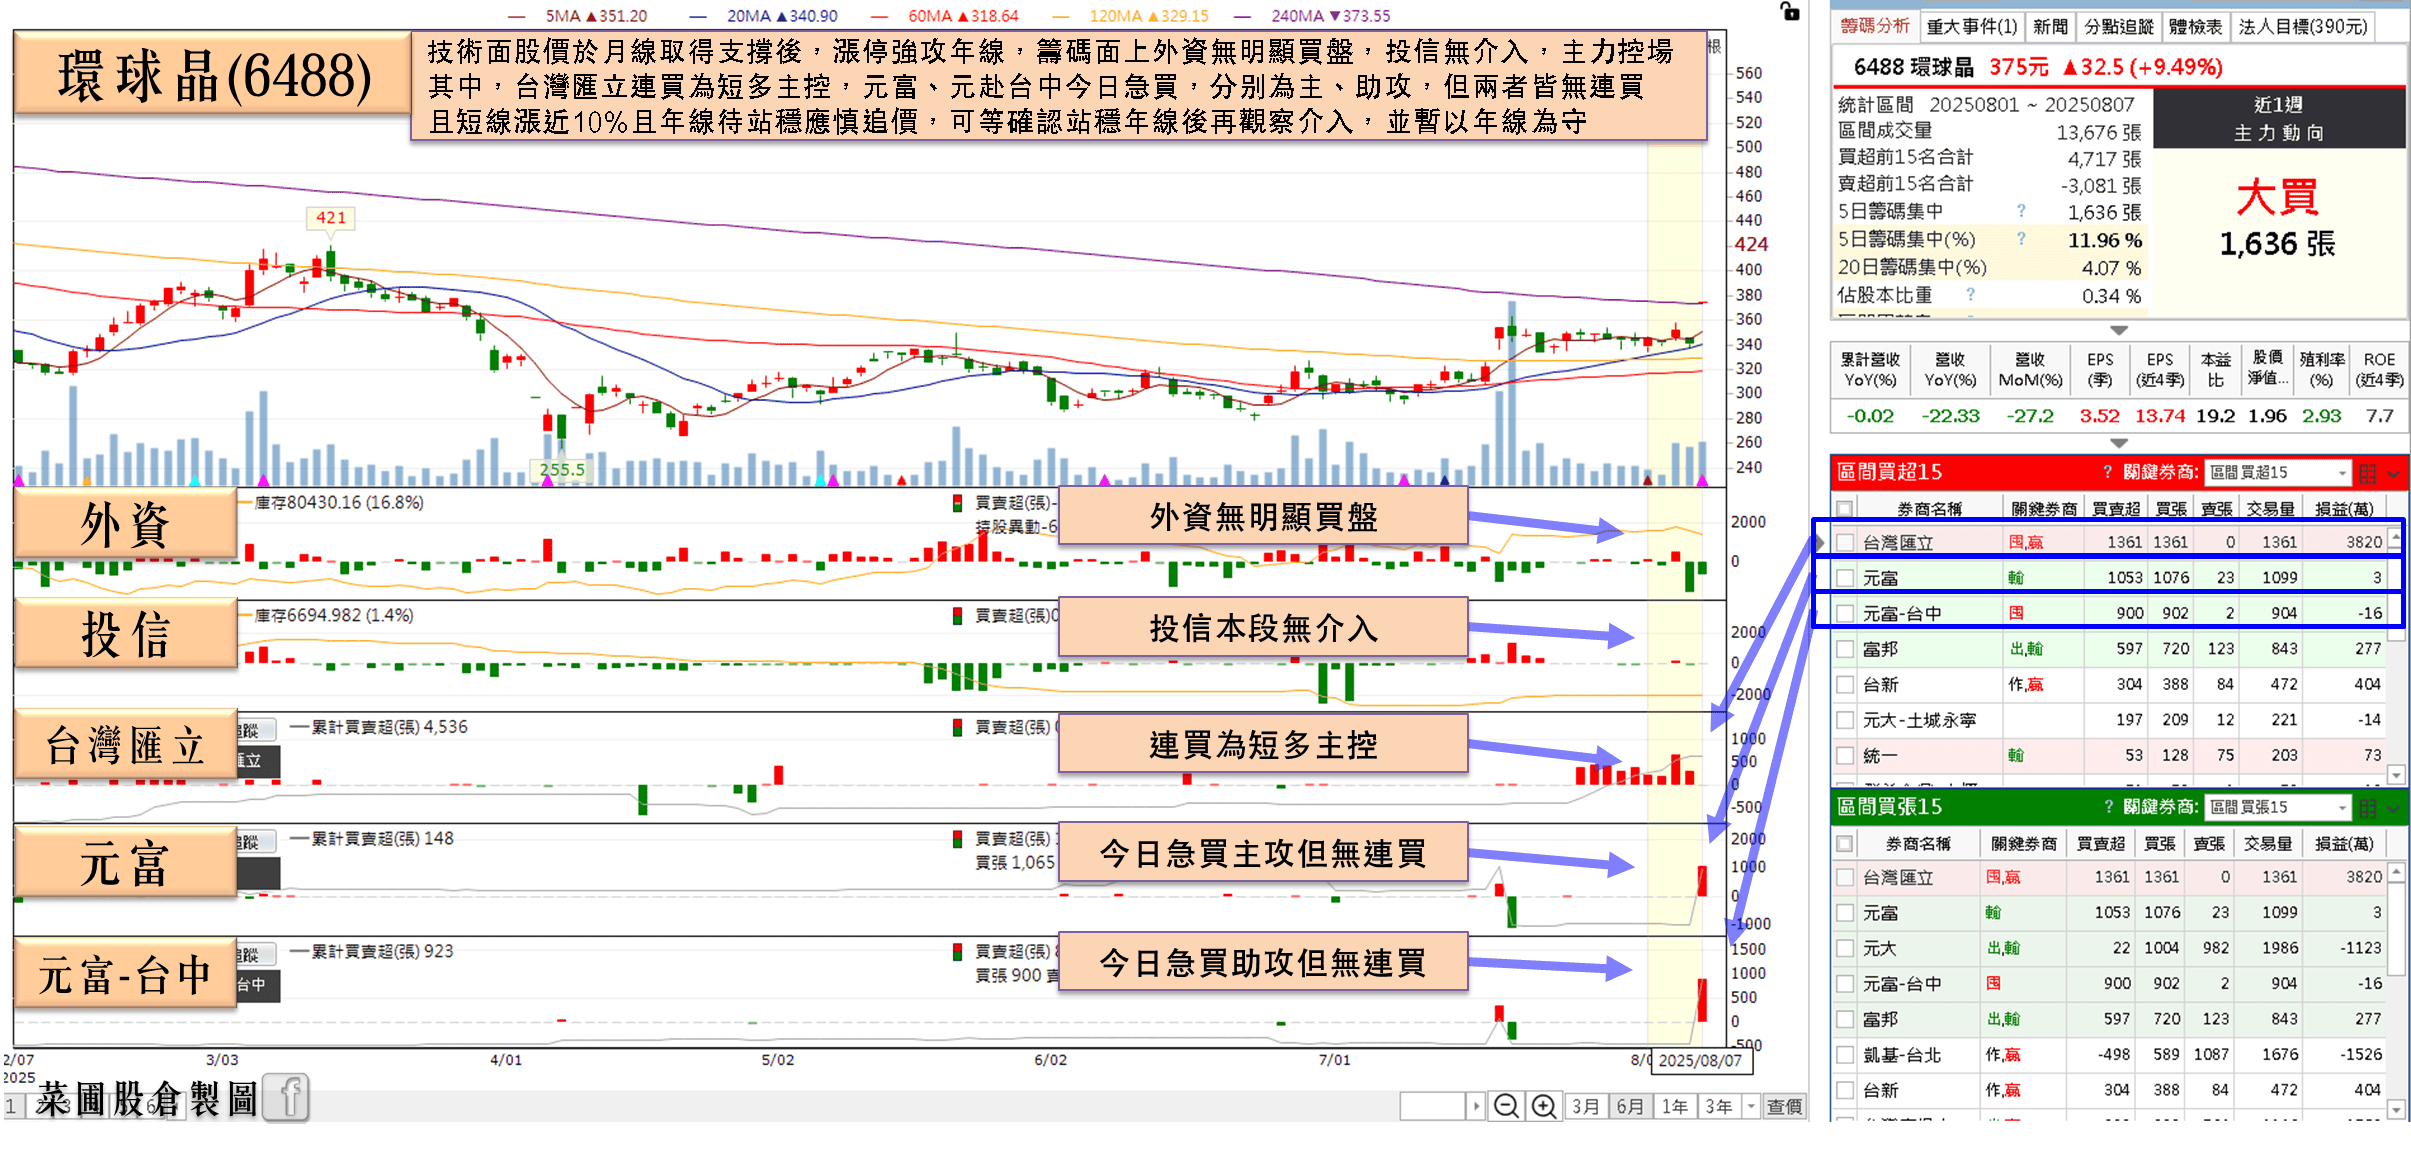2411x1152 pixels.
Task: Check the 台灣匯立 row checkbox in 買超 list
Action: coord(1845,542)
